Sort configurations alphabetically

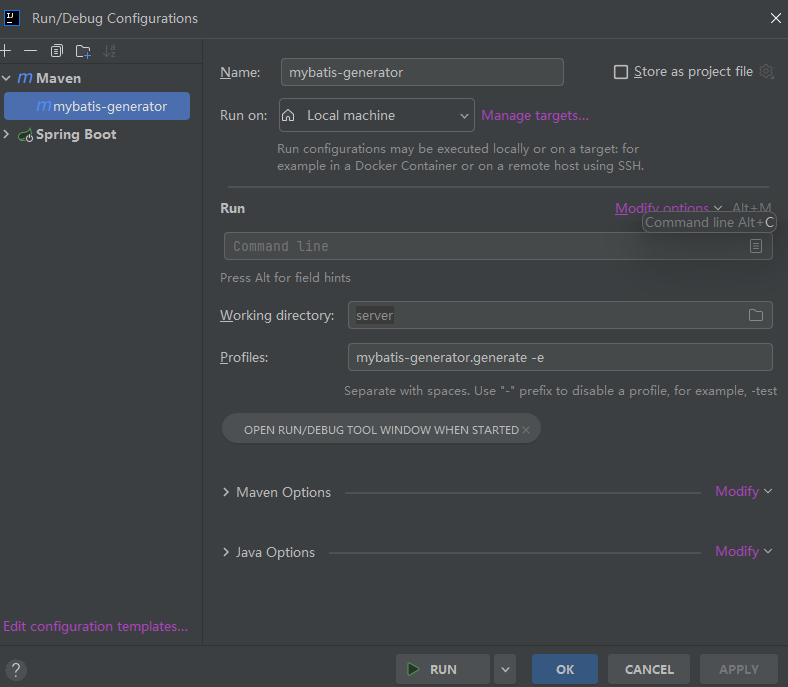[109, 51]
